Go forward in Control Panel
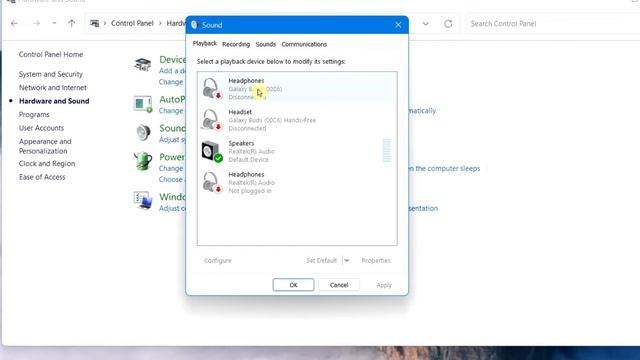Image resolution: width=640 pixels, height=360 pixels. 36,24
